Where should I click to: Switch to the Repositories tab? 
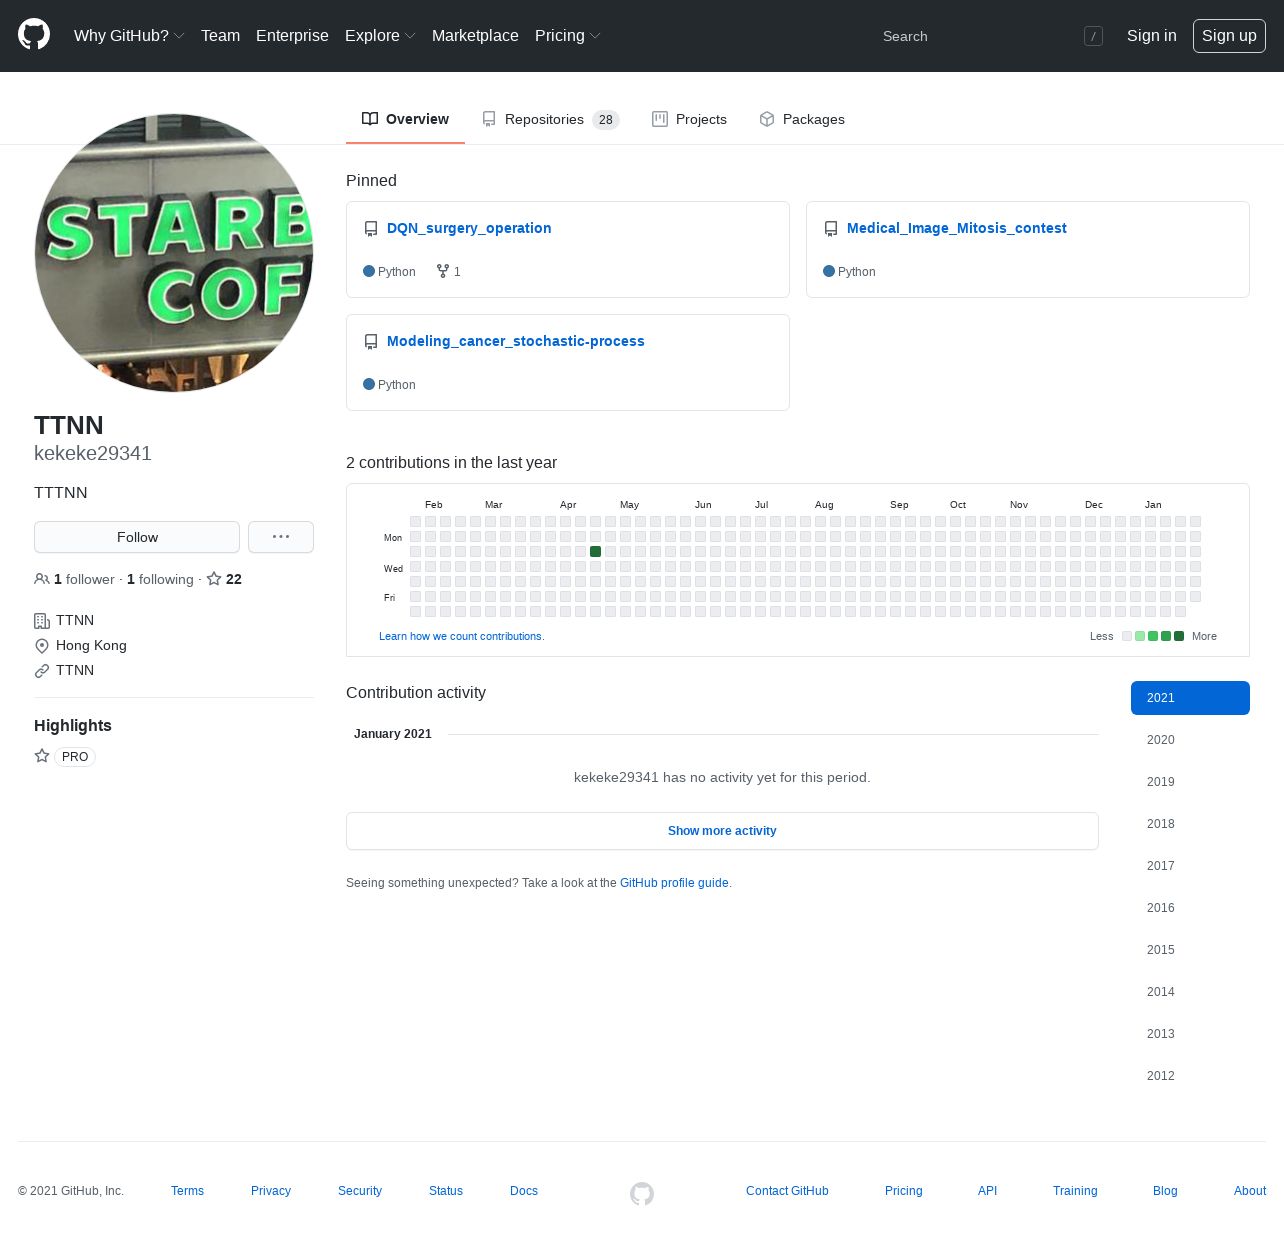point(550,119)
